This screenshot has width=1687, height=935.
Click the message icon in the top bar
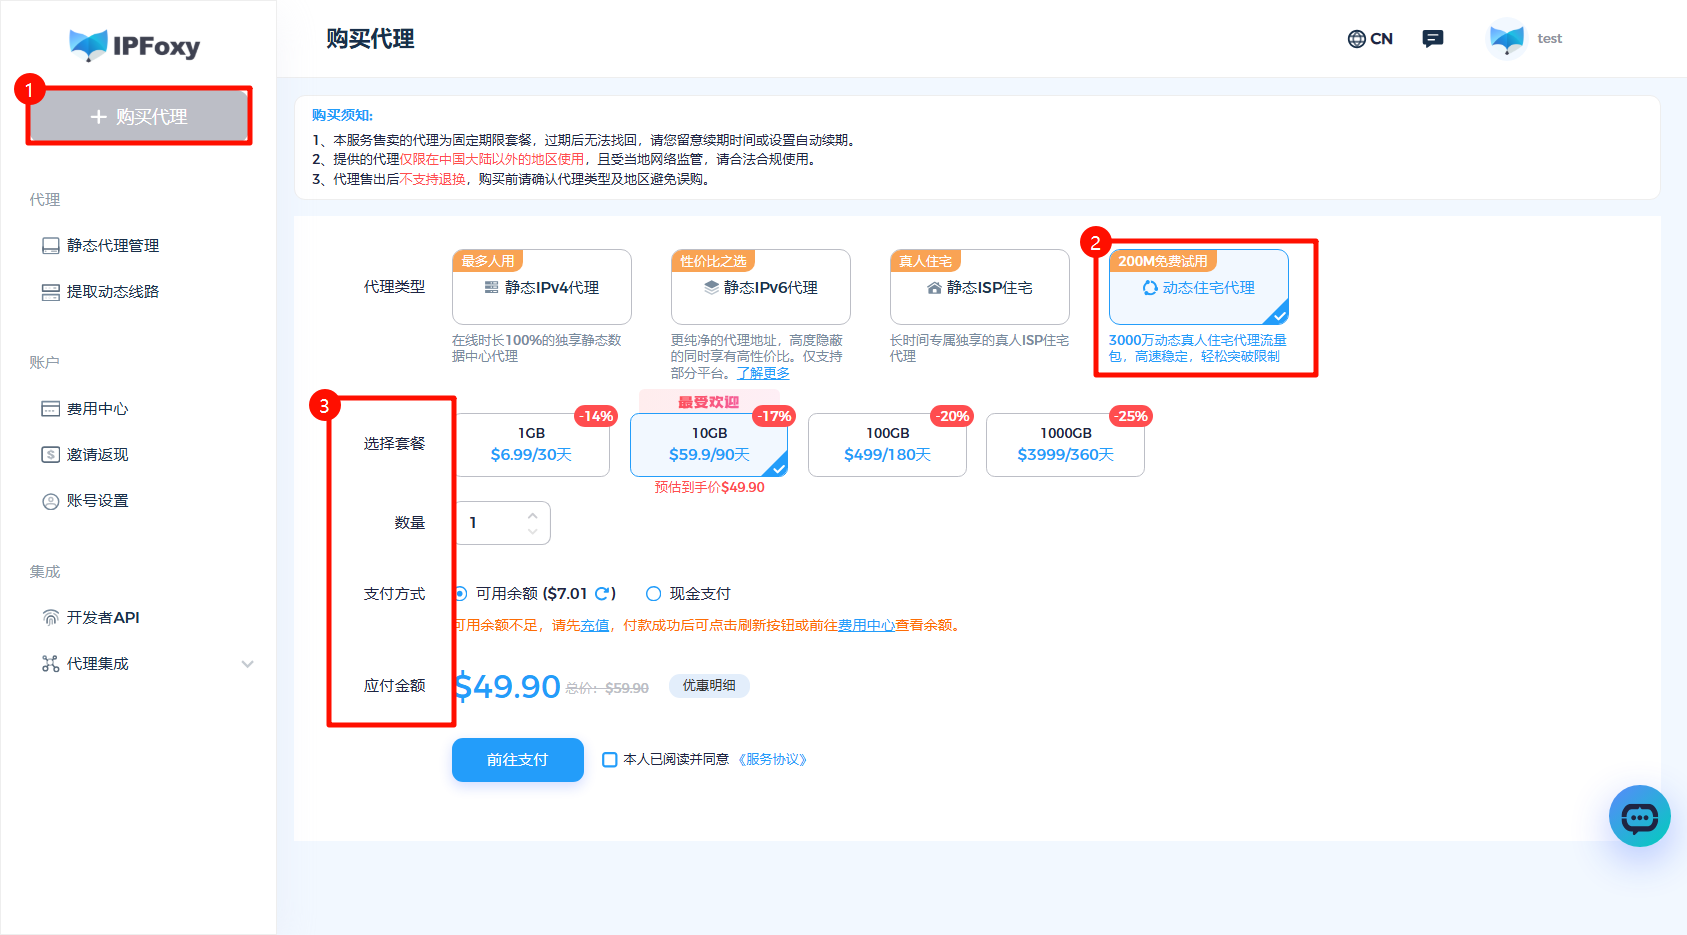pos(1432,38)
